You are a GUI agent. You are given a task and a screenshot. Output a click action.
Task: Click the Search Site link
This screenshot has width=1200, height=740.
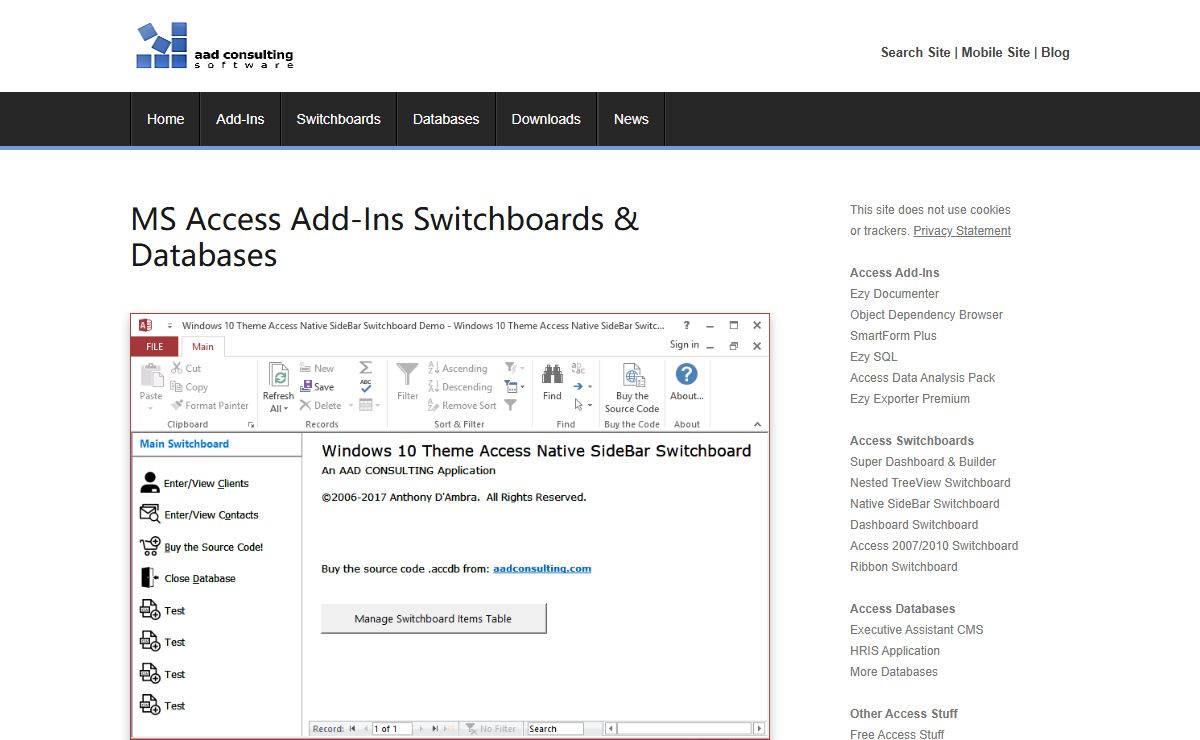pyautogui.click(x=915, y=52)
